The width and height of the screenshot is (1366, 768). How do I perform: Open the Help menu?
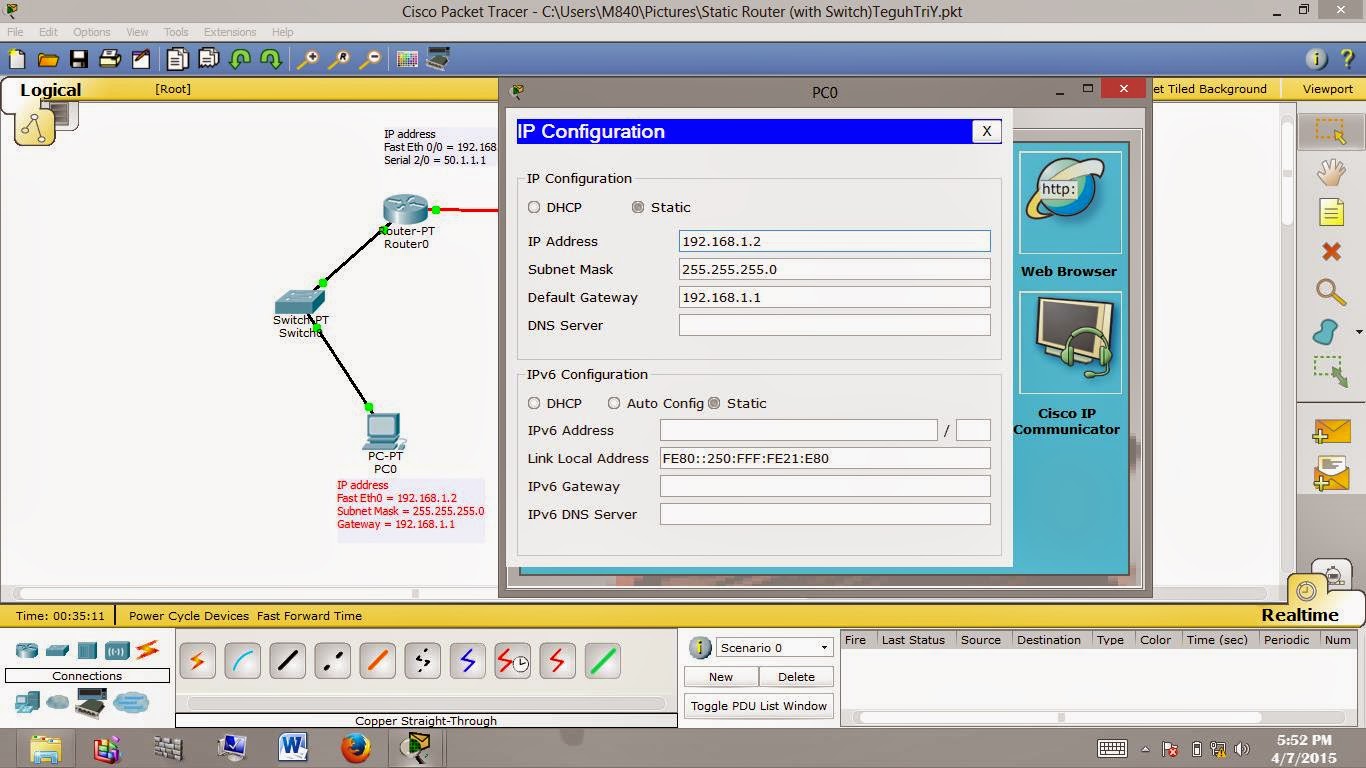click(x=283, y=32)
